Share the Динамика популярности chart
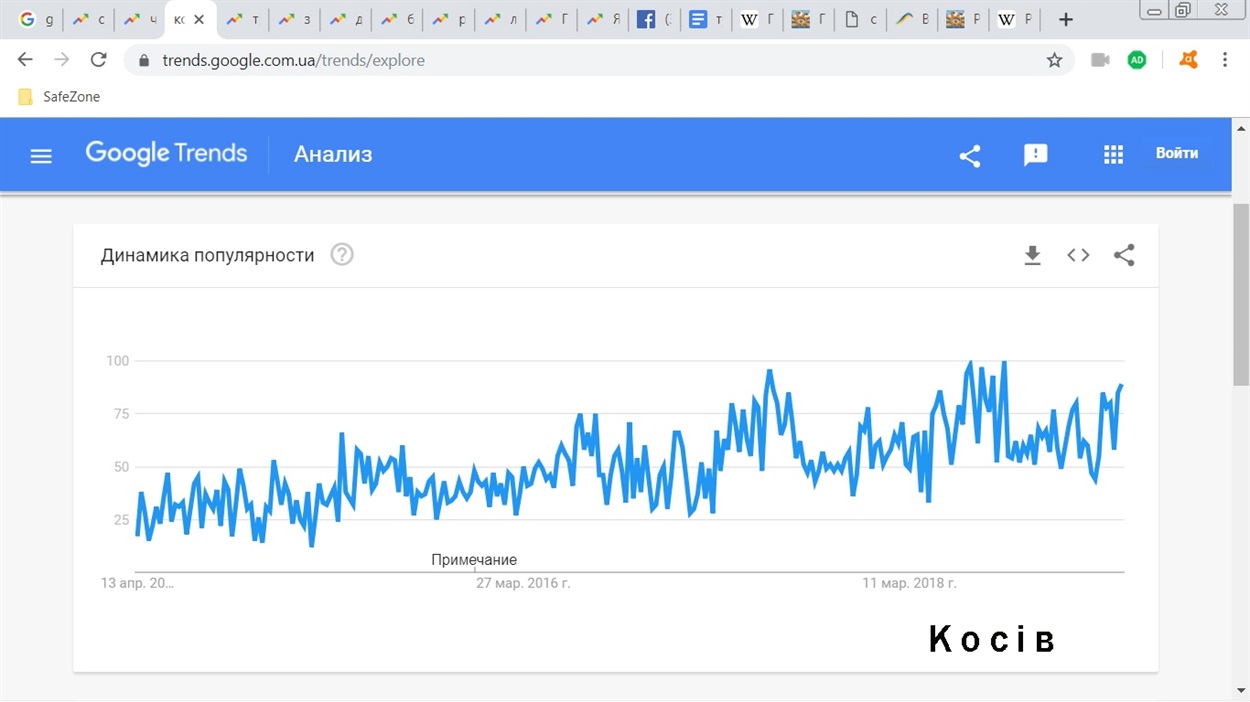The image size is (1250, 702). 1124,256
